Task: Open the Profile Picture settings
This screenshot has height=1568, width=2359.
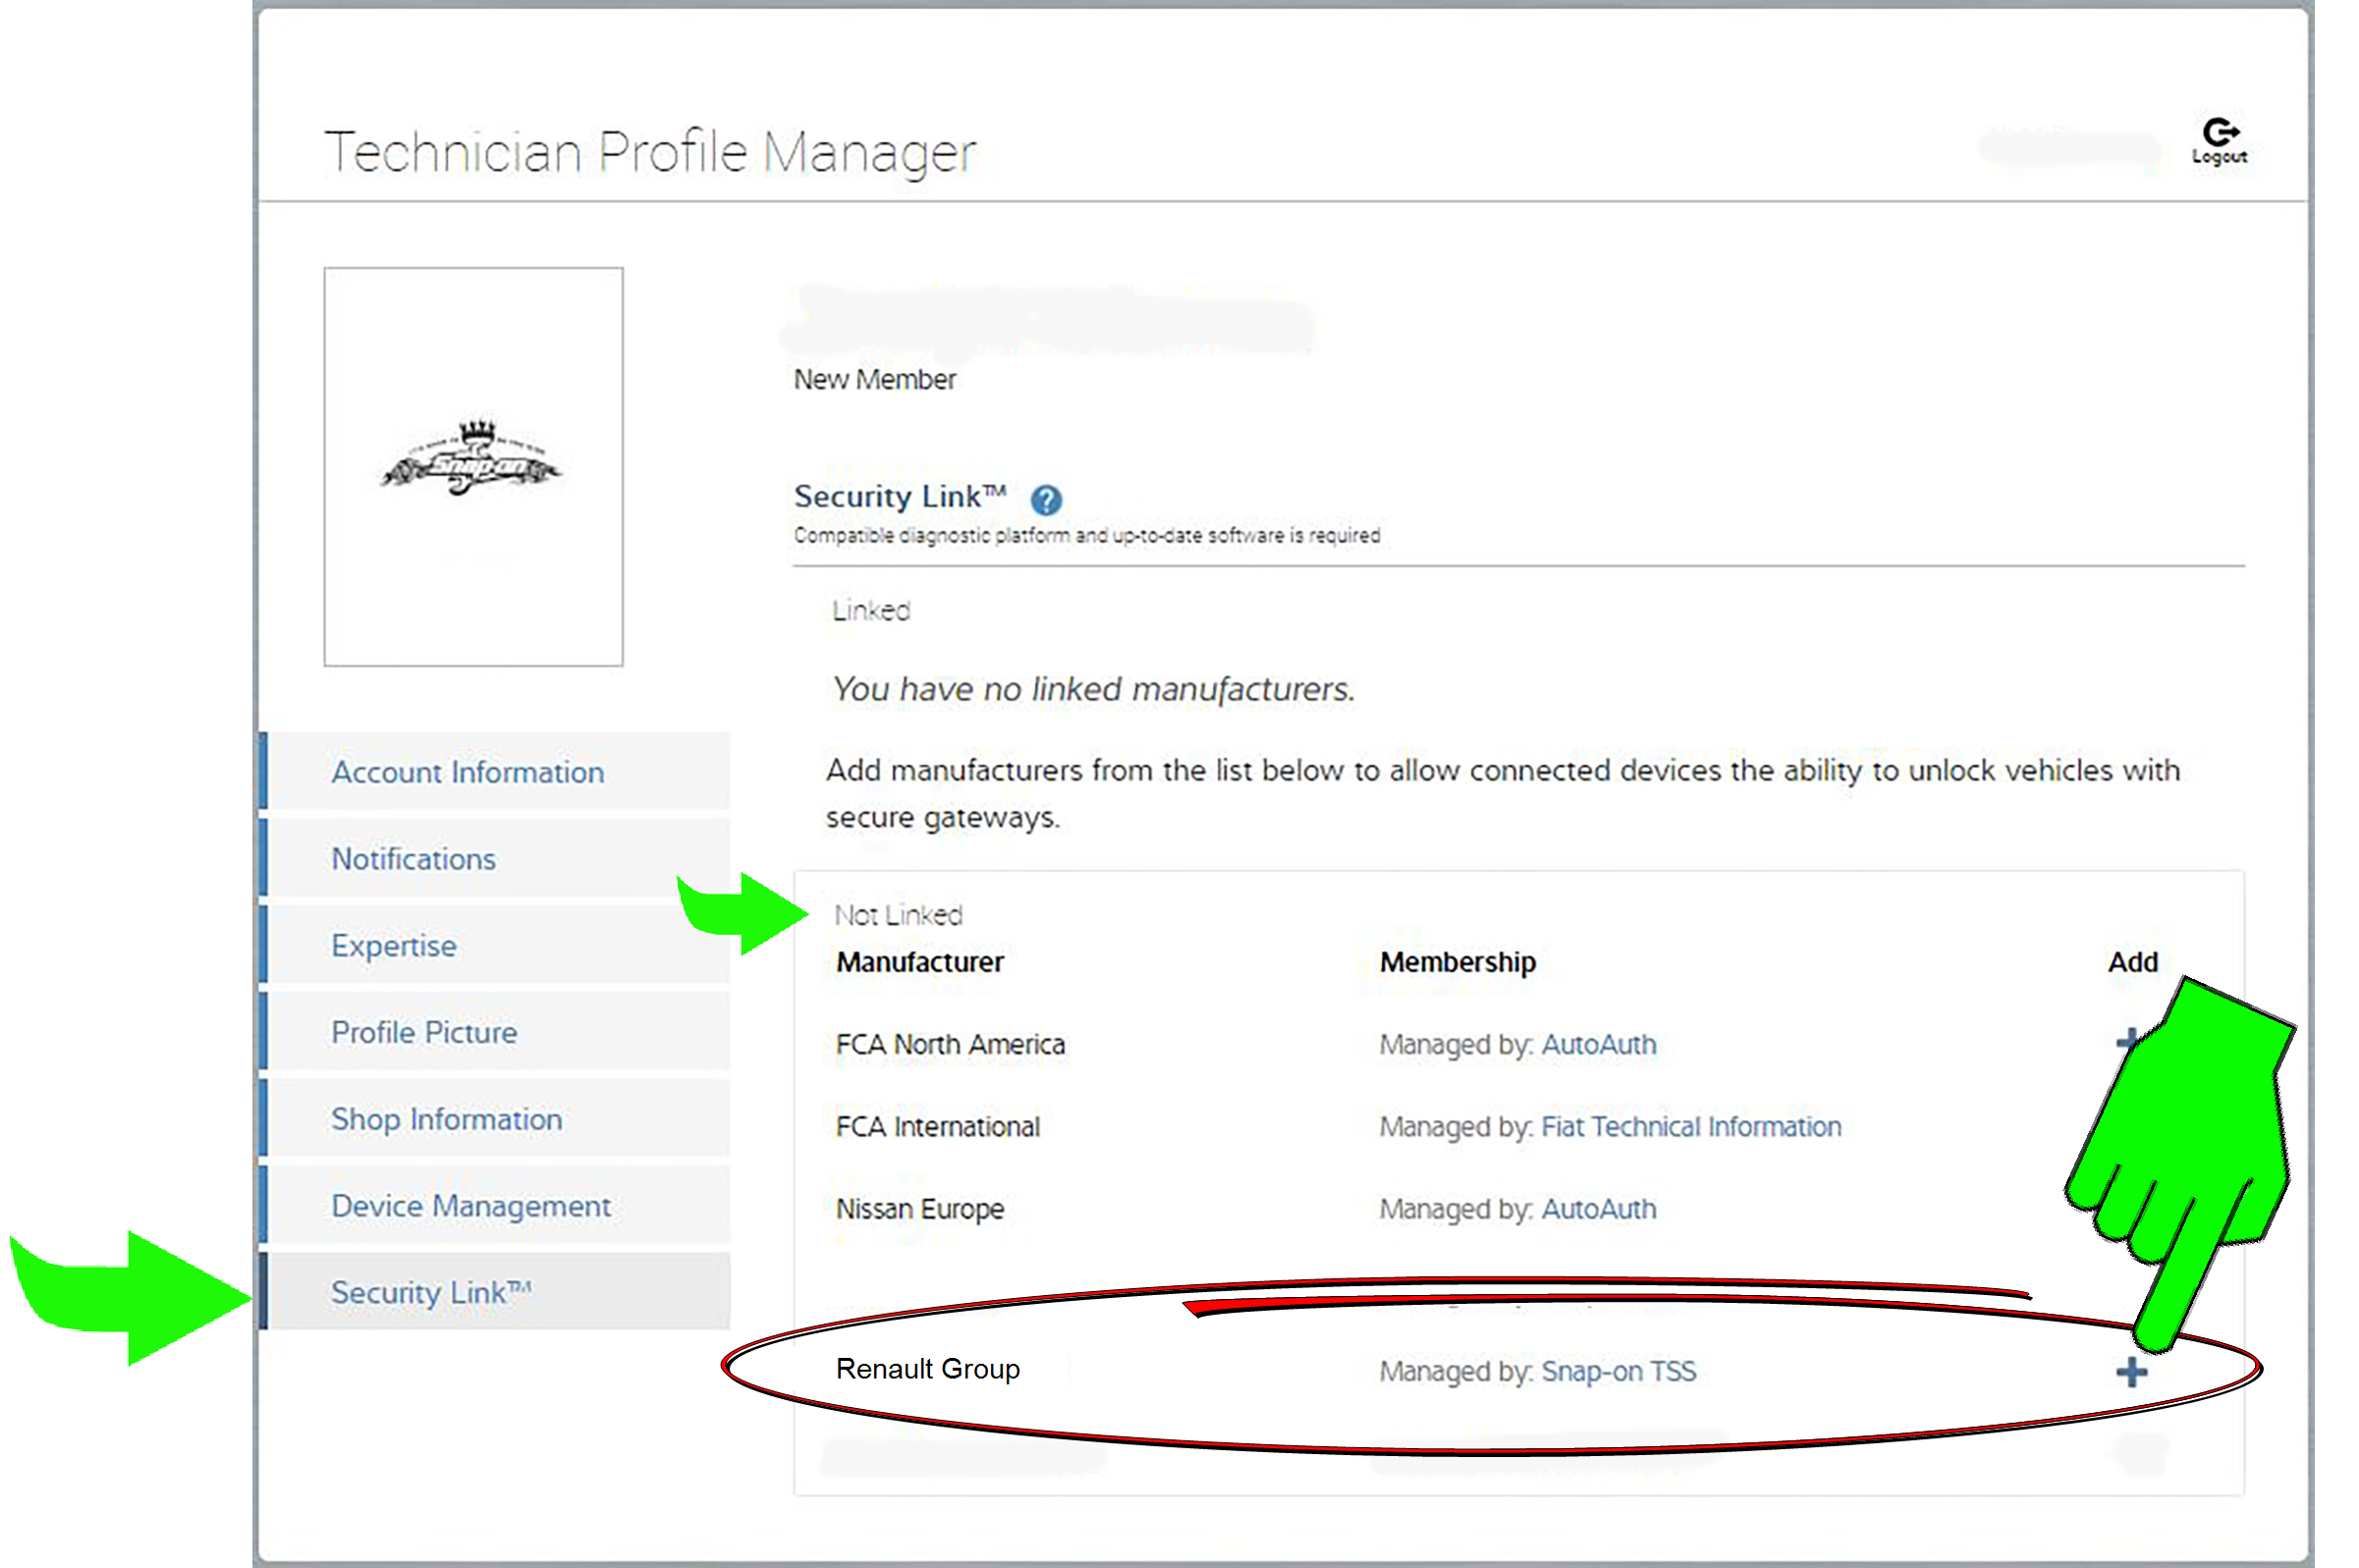Action: [x=424, y=1032]
